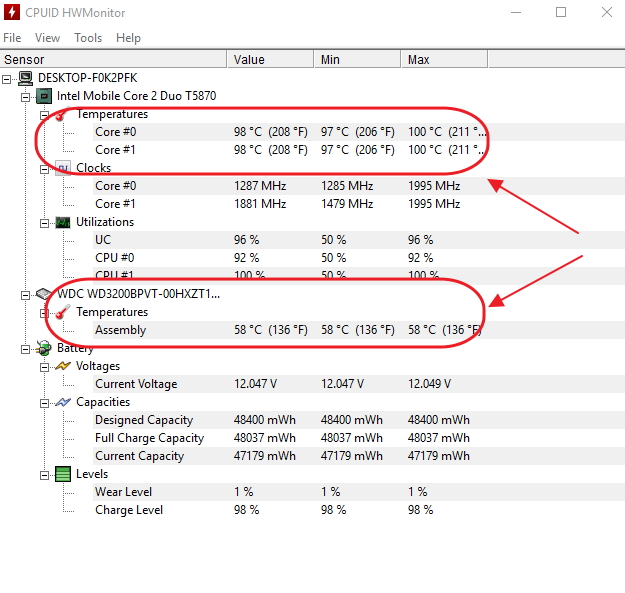625x593 pixels.
Task: Click the 48037 mWh value of Full Charge Capacity
Action: (265, 438)
